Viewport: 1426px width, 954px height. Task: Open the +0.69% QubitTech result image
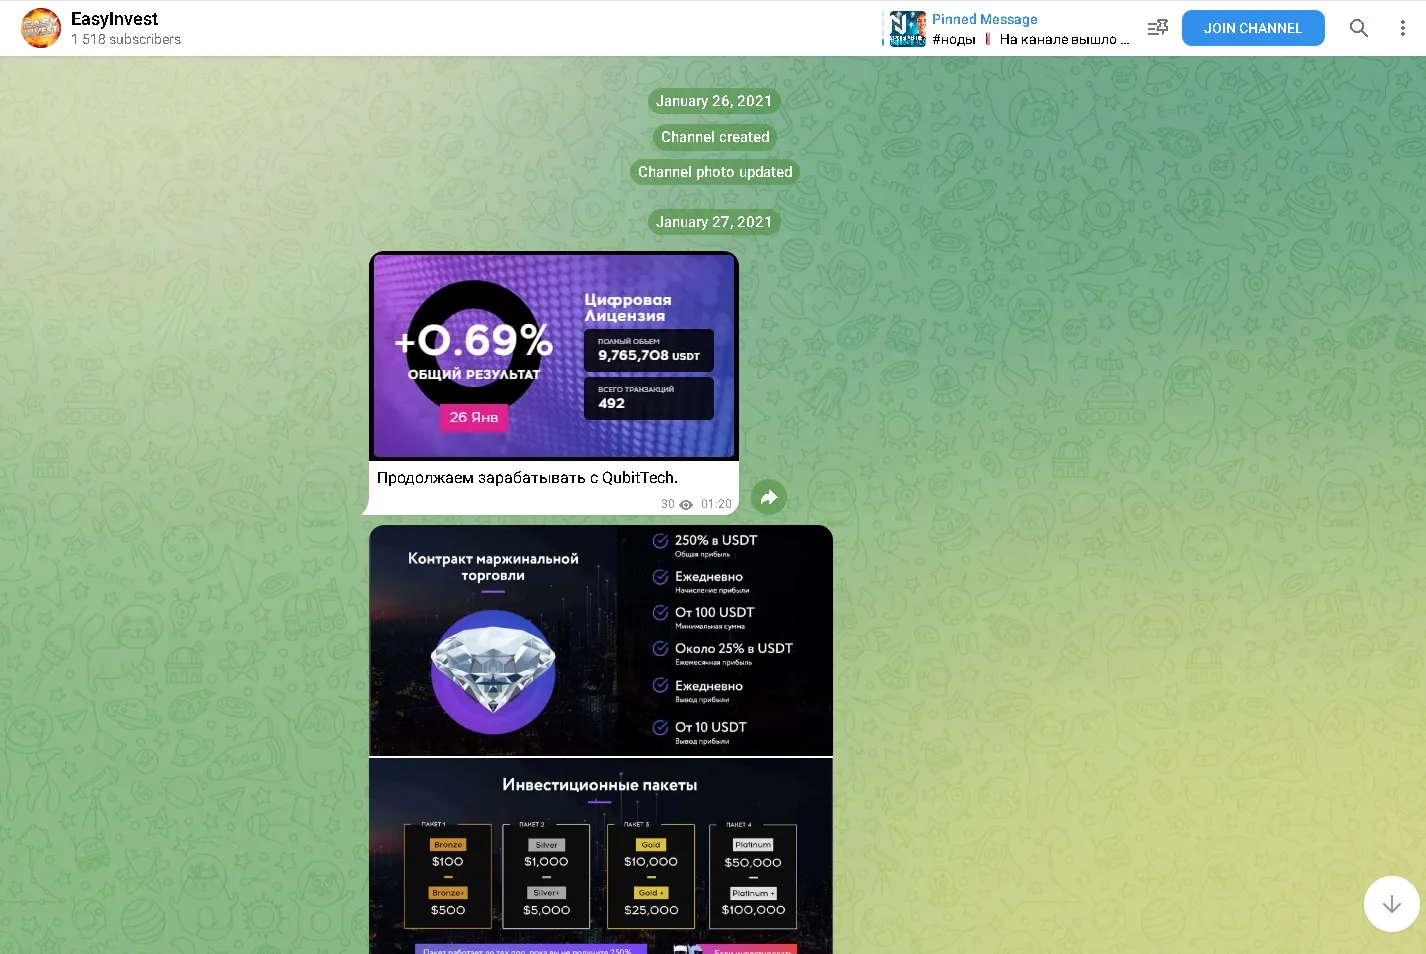tap(554, 356)
